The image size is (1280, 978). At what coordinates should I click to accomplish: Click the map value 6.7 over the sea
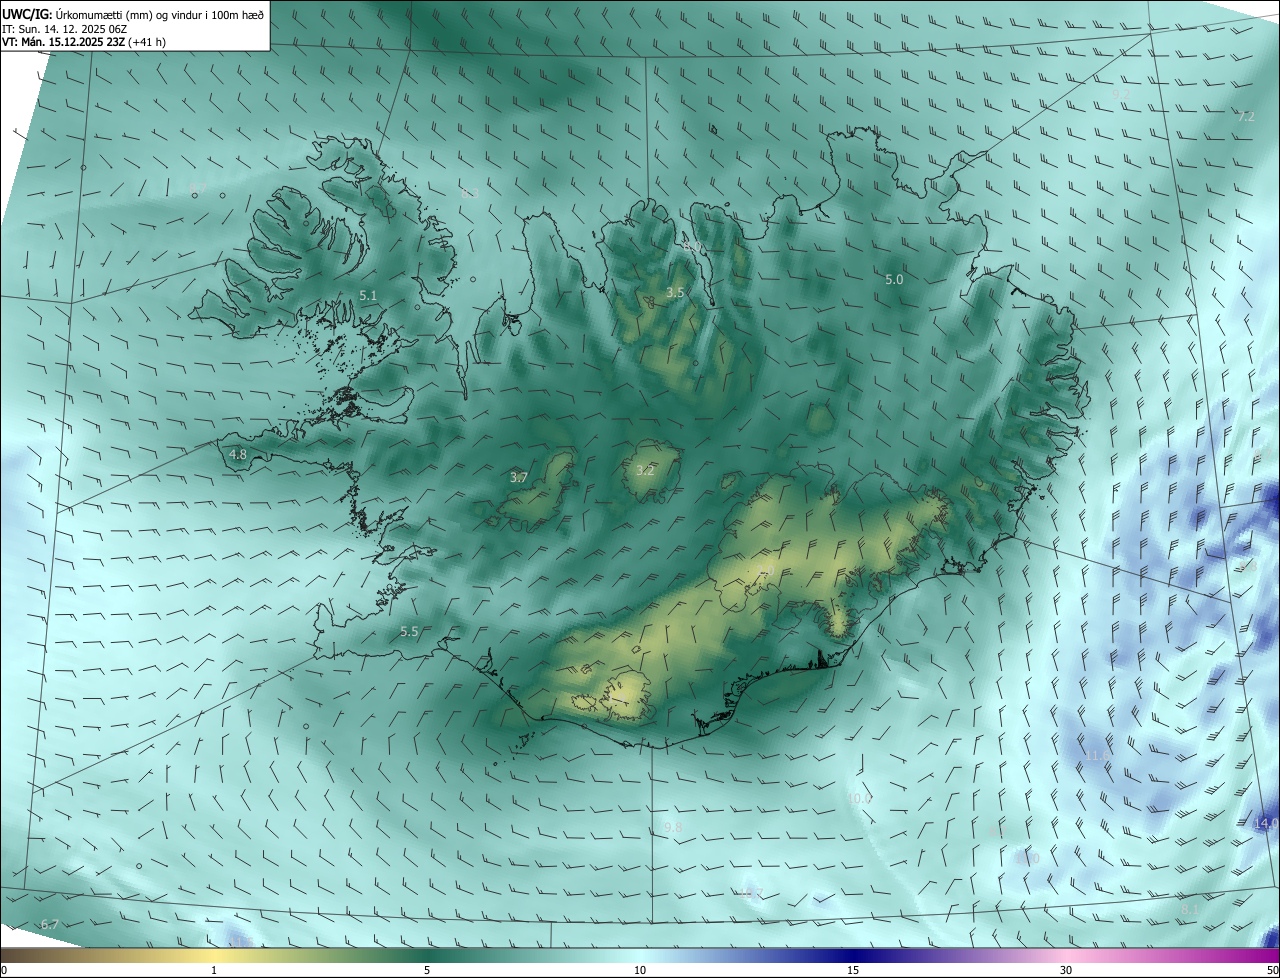tap(50, 925)
